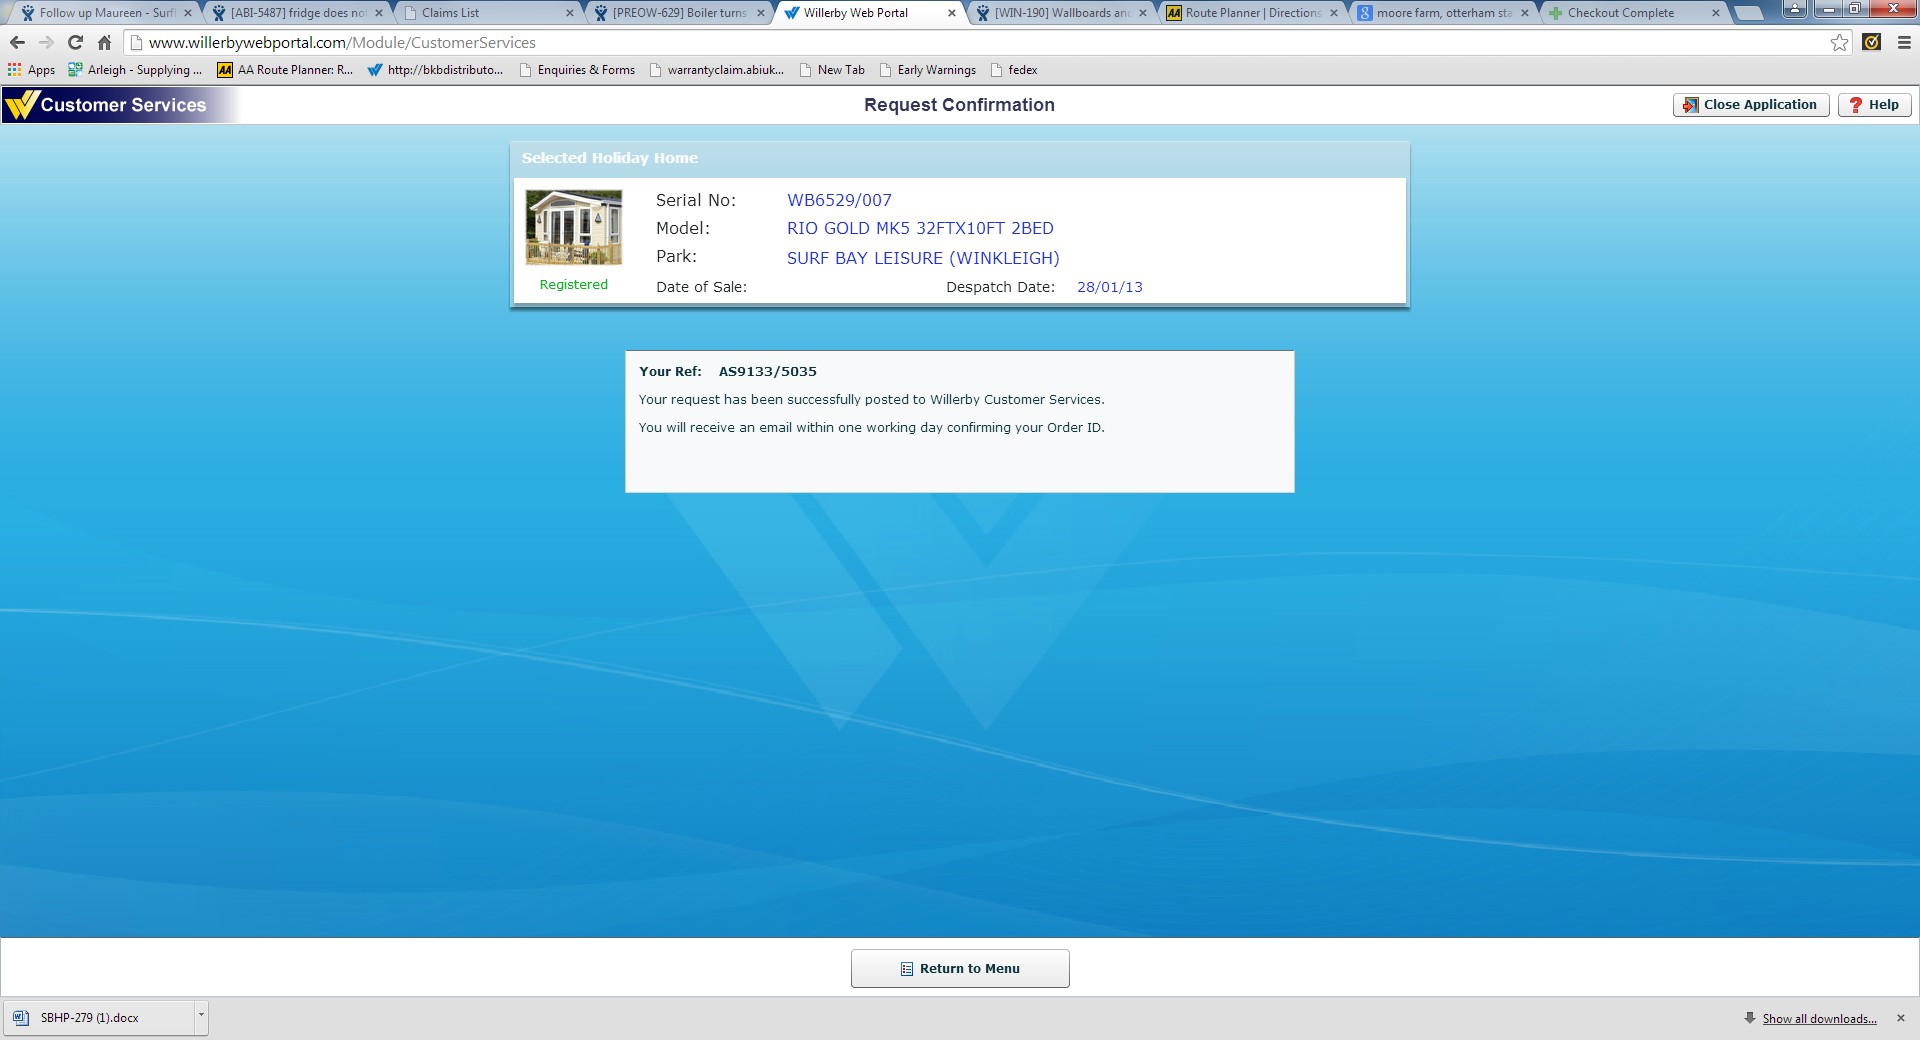
Task: Click reference AS9133/5035
Action: click(x=767, y=371)
